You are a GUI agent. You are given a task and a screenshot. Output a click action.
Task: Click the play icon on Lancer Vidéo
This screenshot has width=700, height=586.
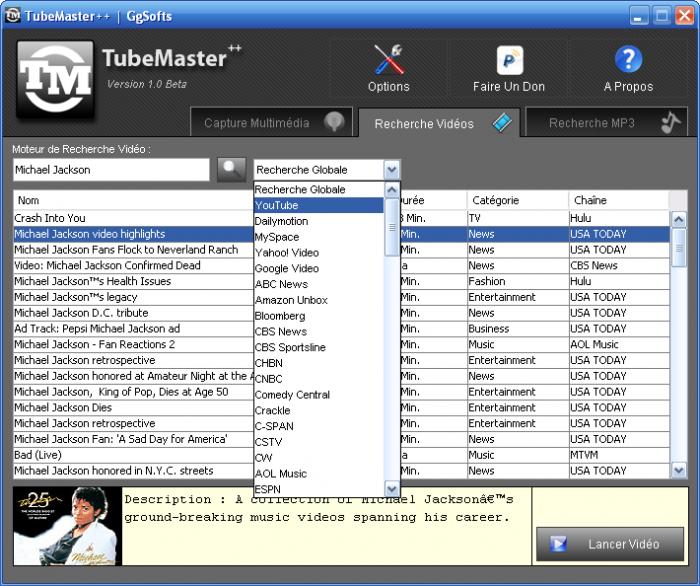coord(558,544)
